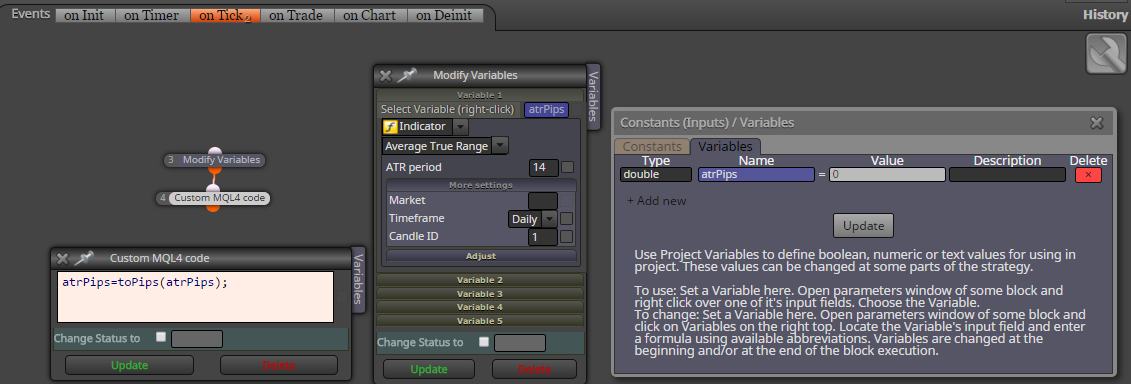Enable Change Status in Custom MQL4 panel

tap(161, 337)
